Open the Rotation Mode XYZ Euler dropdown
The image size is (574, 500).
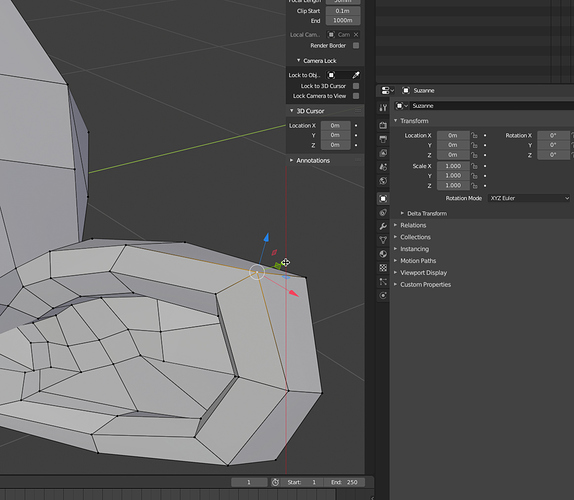tap(529, 198)
